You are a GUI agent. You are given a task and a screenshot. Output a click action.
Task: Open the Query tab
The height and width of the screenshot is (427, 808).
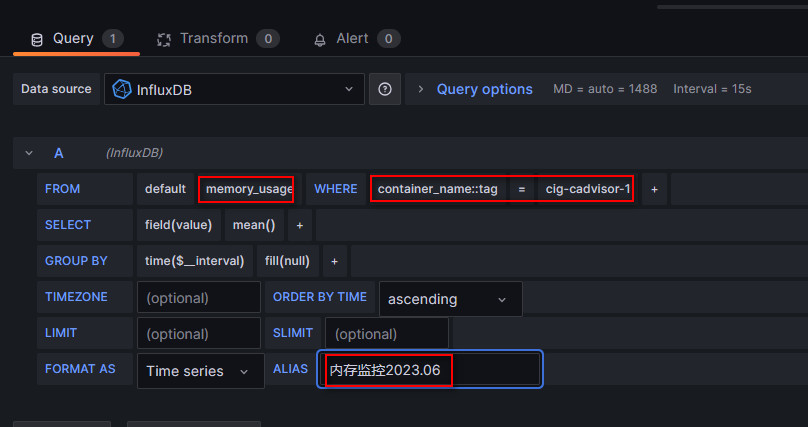coord(76,39)
